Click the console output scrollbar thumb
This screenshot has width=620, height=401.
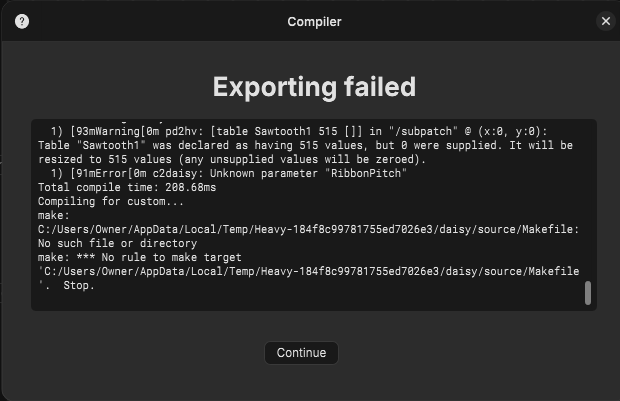coord(588,292)
